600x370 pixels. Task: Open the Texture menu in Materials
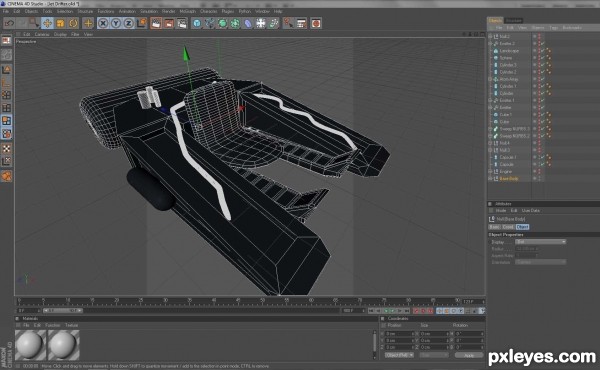(x=71, y=325)
